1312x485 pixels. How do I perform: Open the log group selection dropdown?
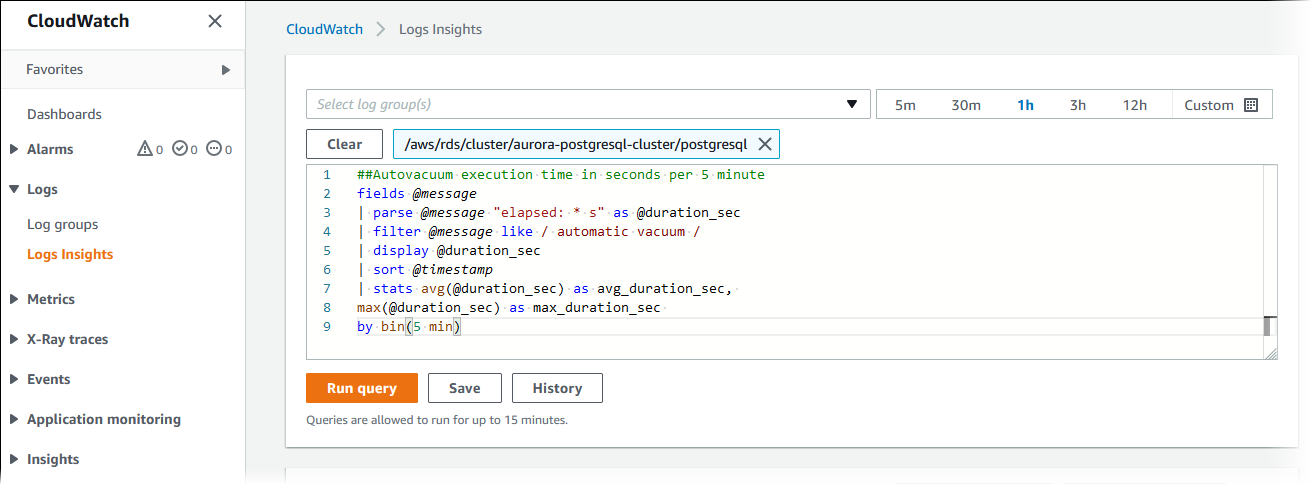851,104
